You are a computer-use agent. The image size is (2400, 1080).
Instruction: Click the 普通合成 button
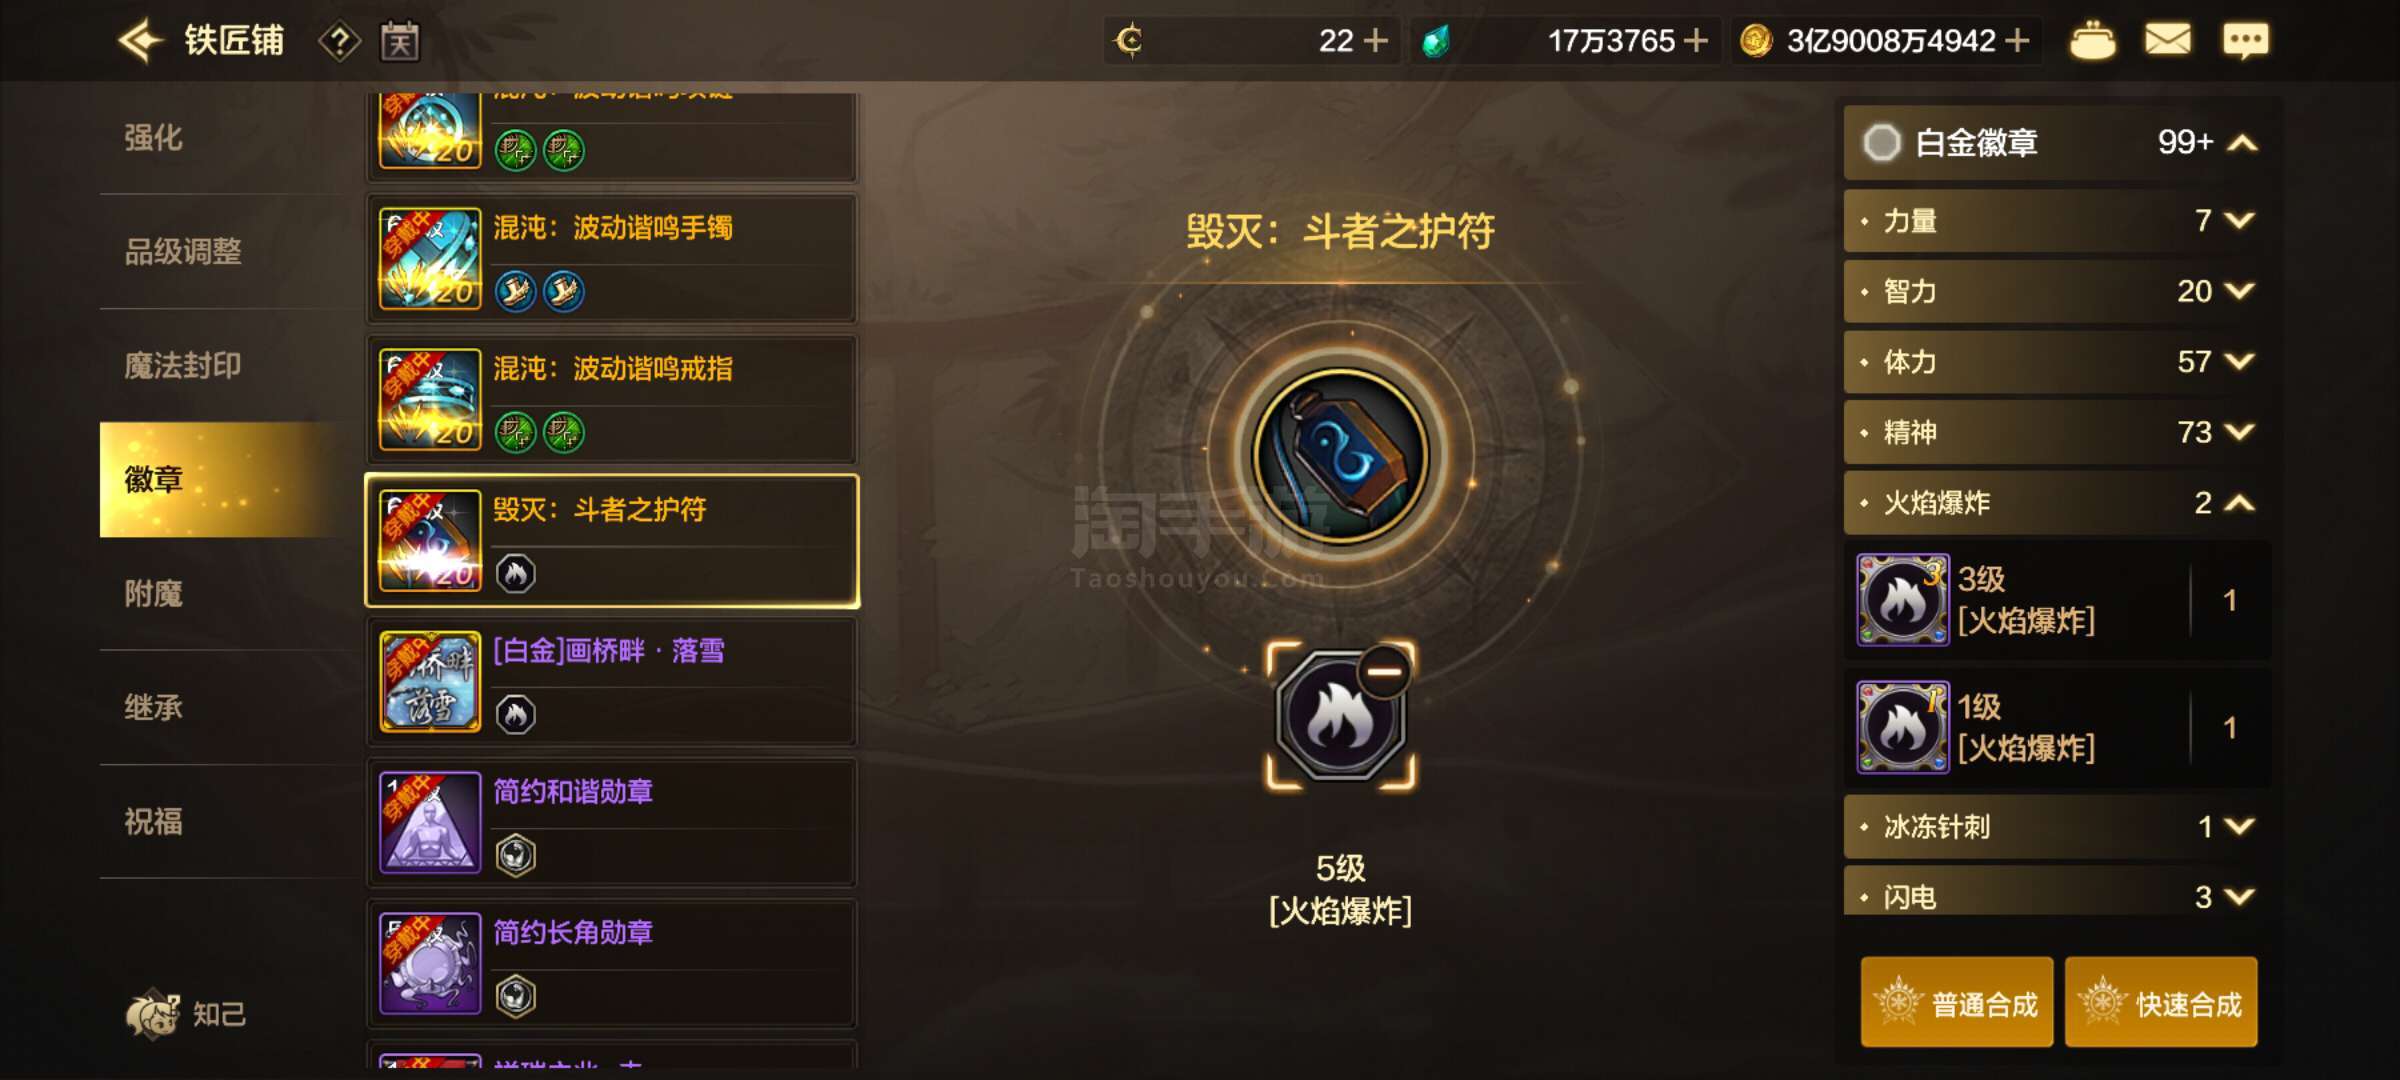click(x=1957, y=1002)
